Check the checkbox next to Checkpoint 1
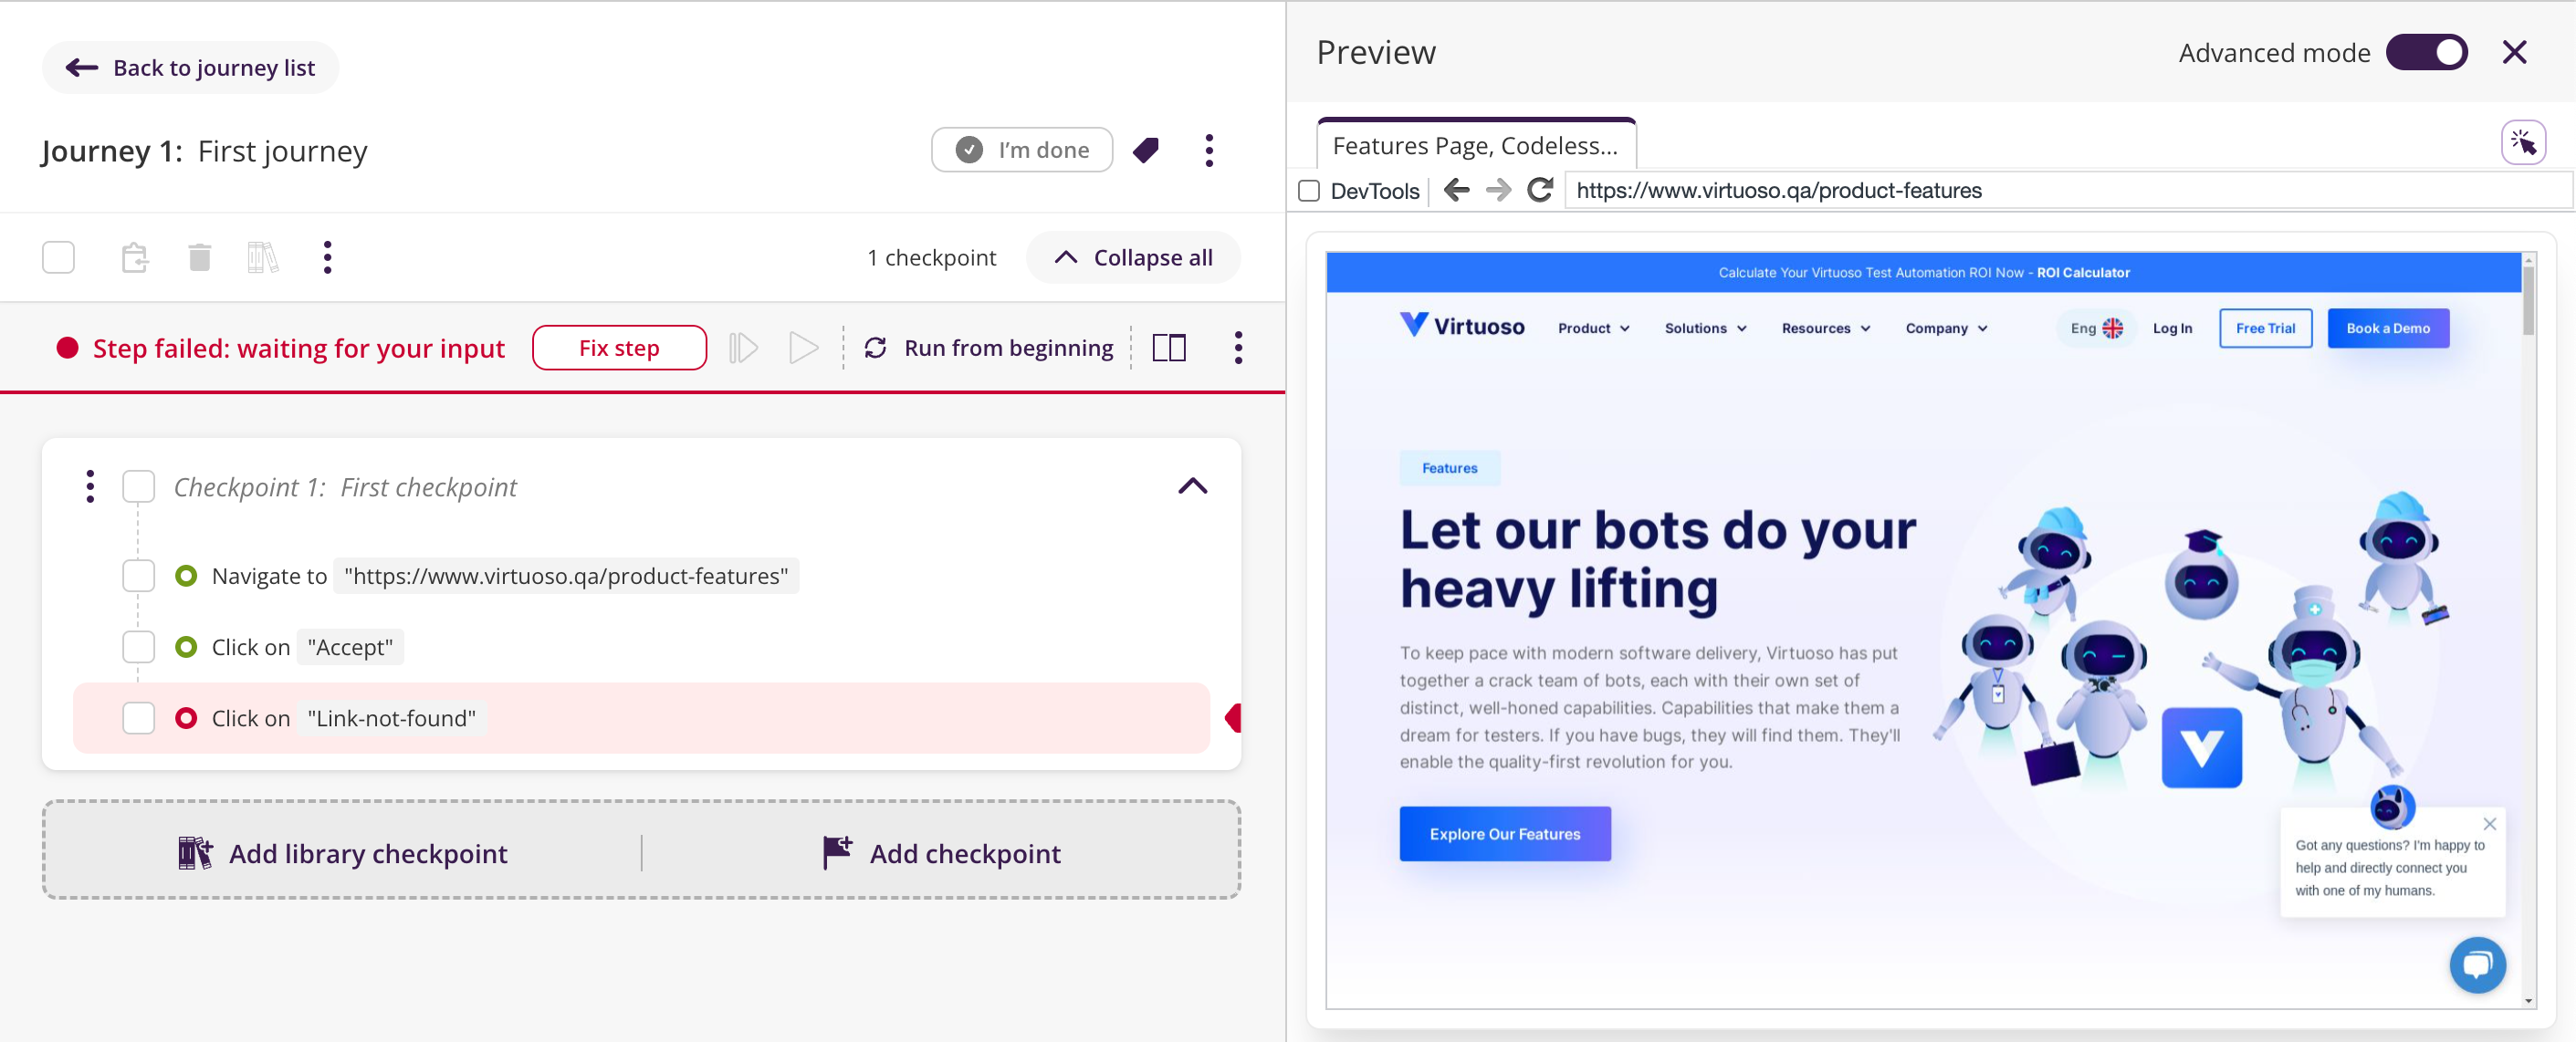This screenshot has height=1042, width=2576. [x=138, y=485]
